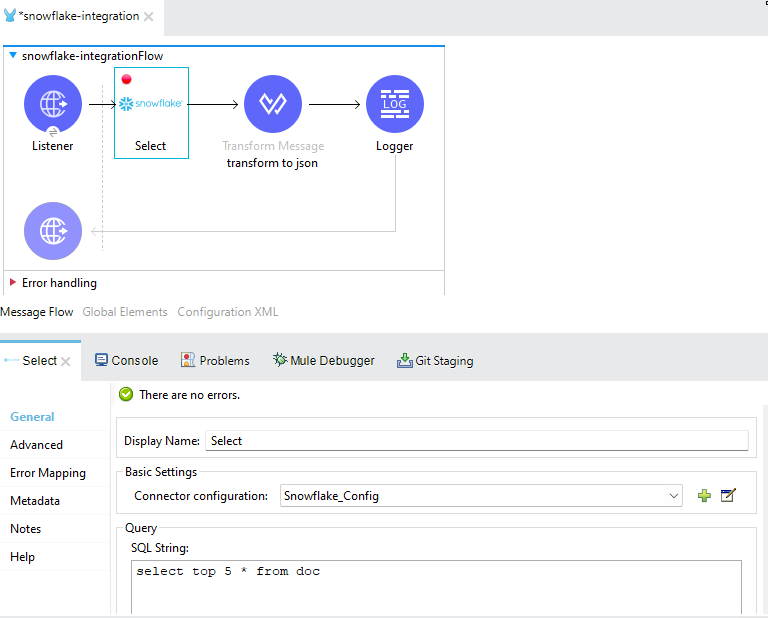768x618 pixels.
Task: Open the Configuration XML view
Action: coord(227,312)
